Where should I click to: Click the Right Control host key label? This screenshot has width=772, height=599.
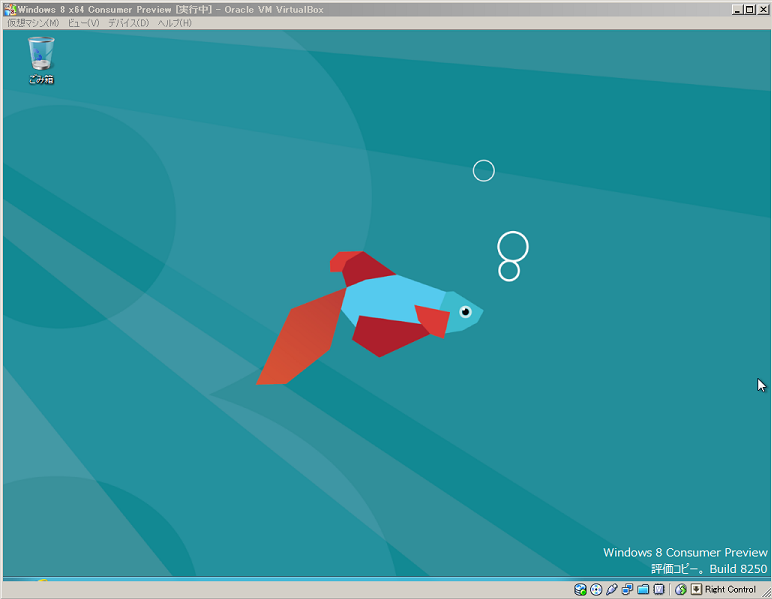730,589
